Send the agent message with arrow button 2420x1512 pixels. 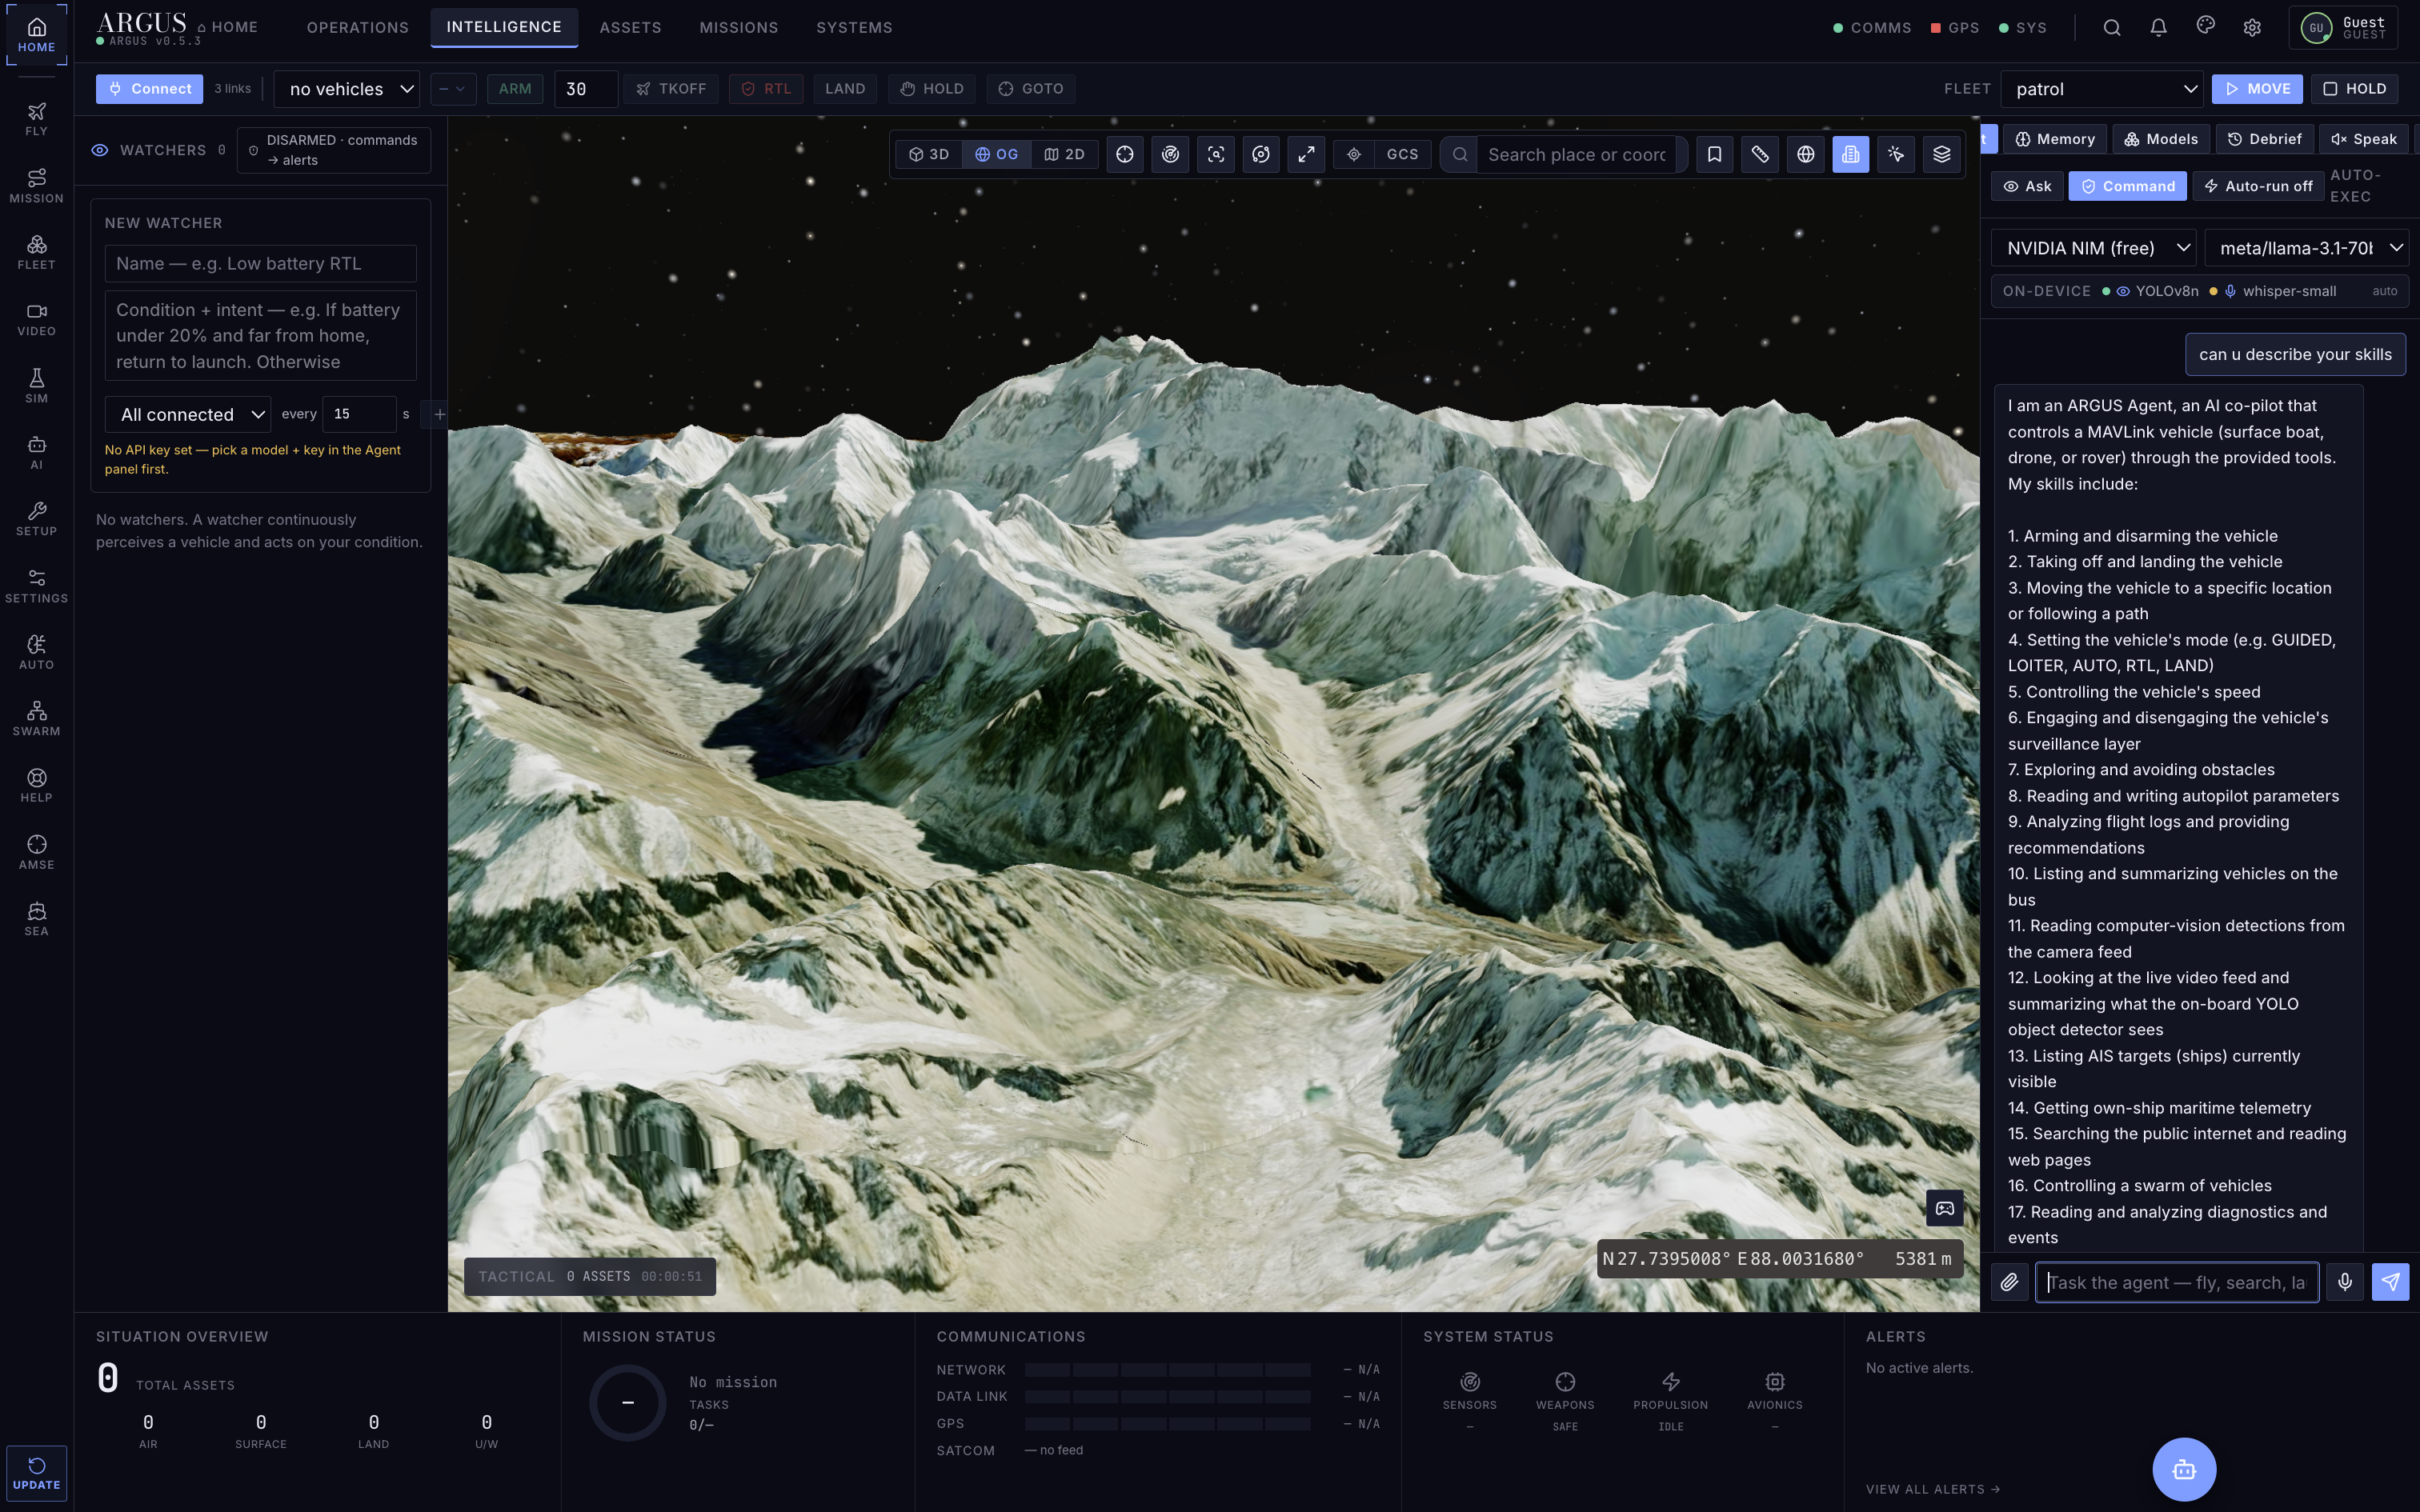click(2390, 1282)
